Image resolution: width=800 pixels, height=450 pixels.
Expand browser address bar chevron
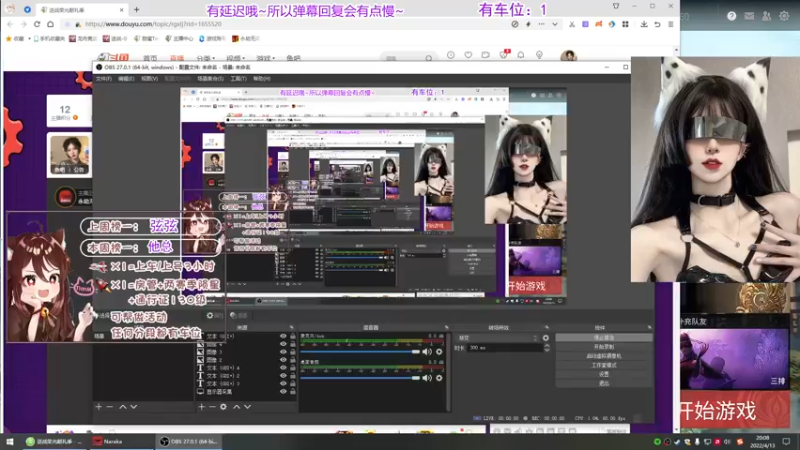tap(555, 24)
